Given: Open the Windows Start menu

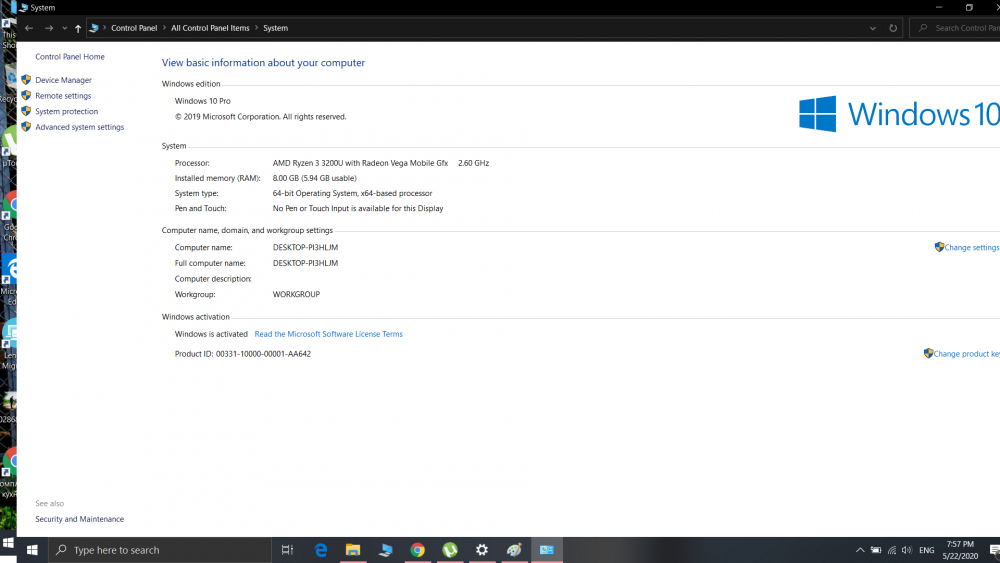Looking at the screenshot, I should coord(32,550).
